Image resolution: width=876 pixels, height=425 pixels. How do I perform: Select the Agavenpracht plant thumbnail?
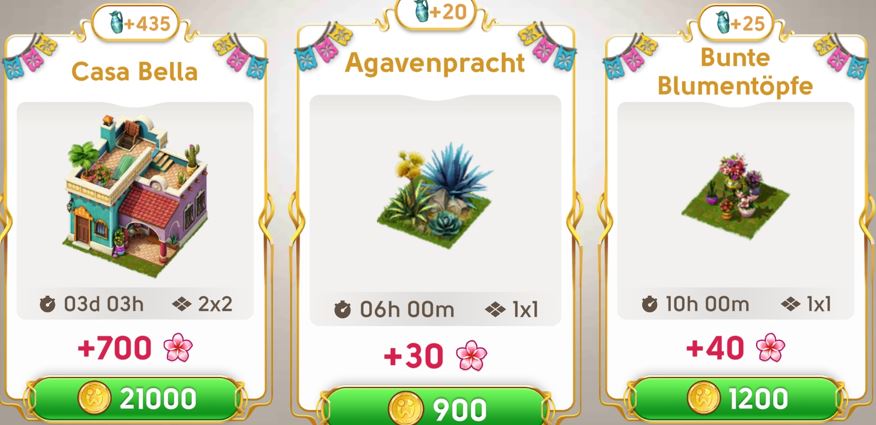435,191
